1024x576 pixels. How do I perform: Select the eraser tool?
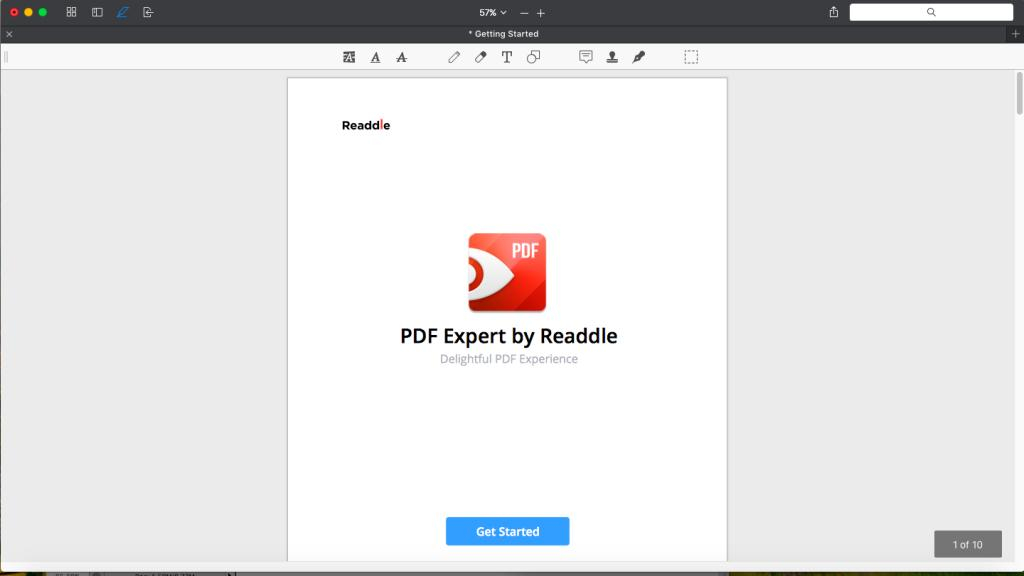coord(480,57)
